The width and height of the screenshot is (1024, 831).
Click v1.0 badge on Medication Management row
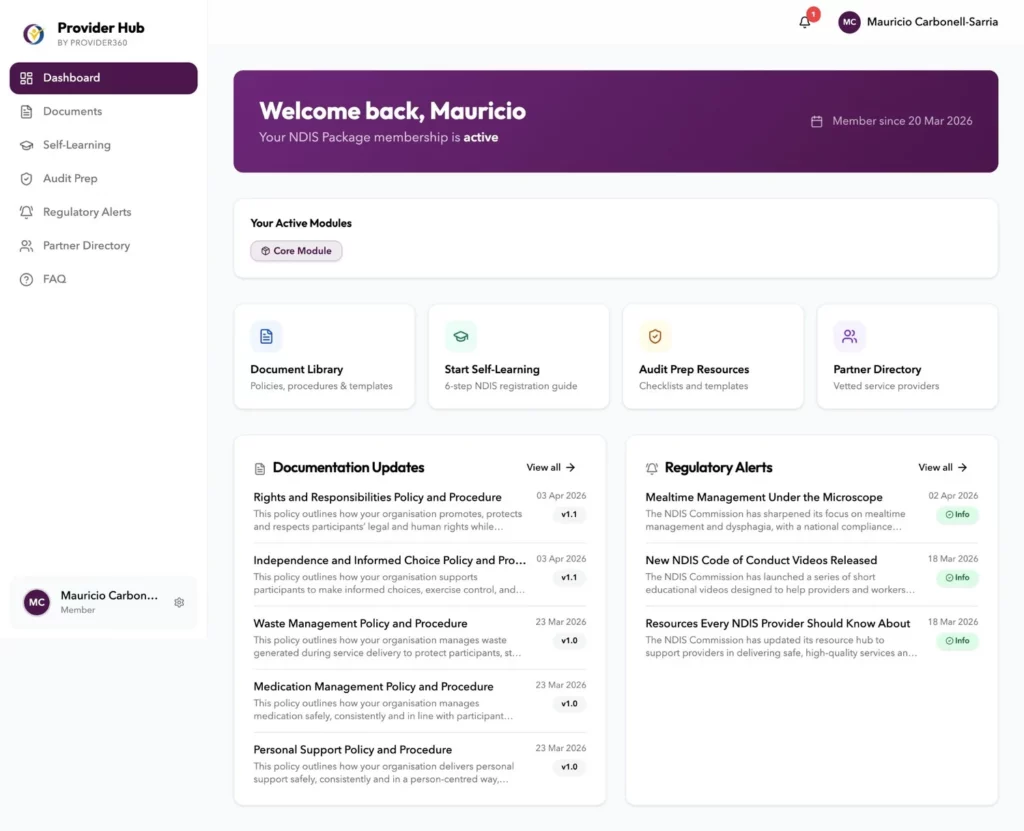coord(569,704)
